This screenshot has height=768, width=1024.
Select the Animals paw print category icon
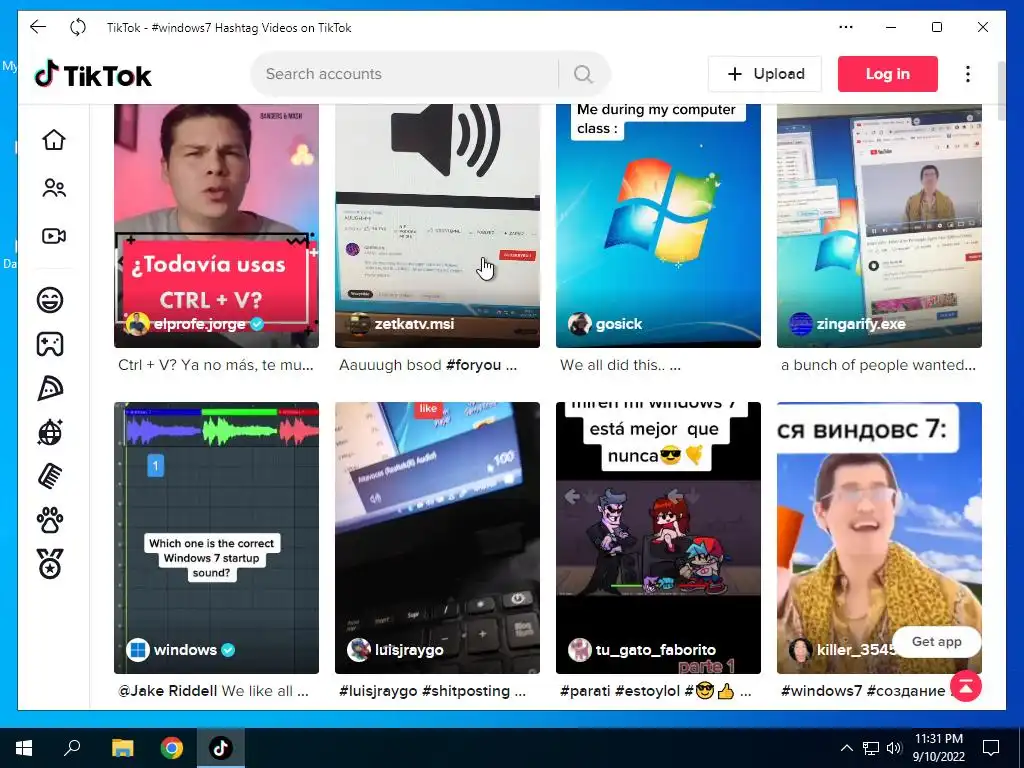(x=50, y=520)
